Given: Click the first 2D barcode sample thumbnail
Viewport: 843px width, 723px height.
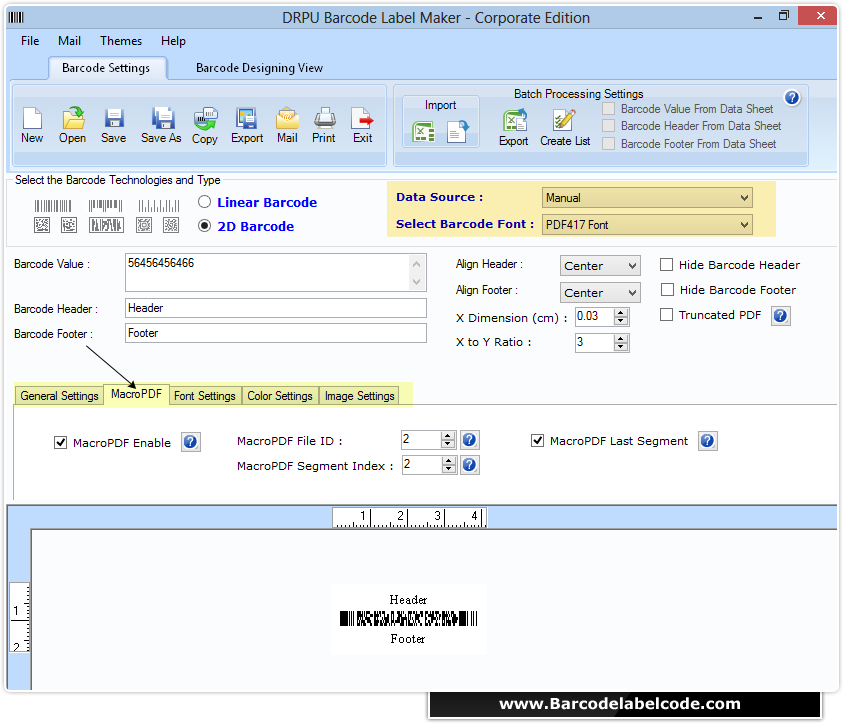Looking at the screenshot, I should coord(42,225).
